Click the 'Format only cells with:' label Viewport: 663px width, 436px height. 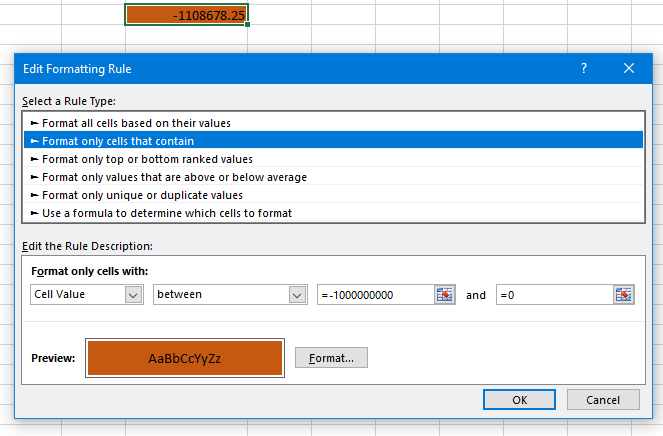pos(90,271)
